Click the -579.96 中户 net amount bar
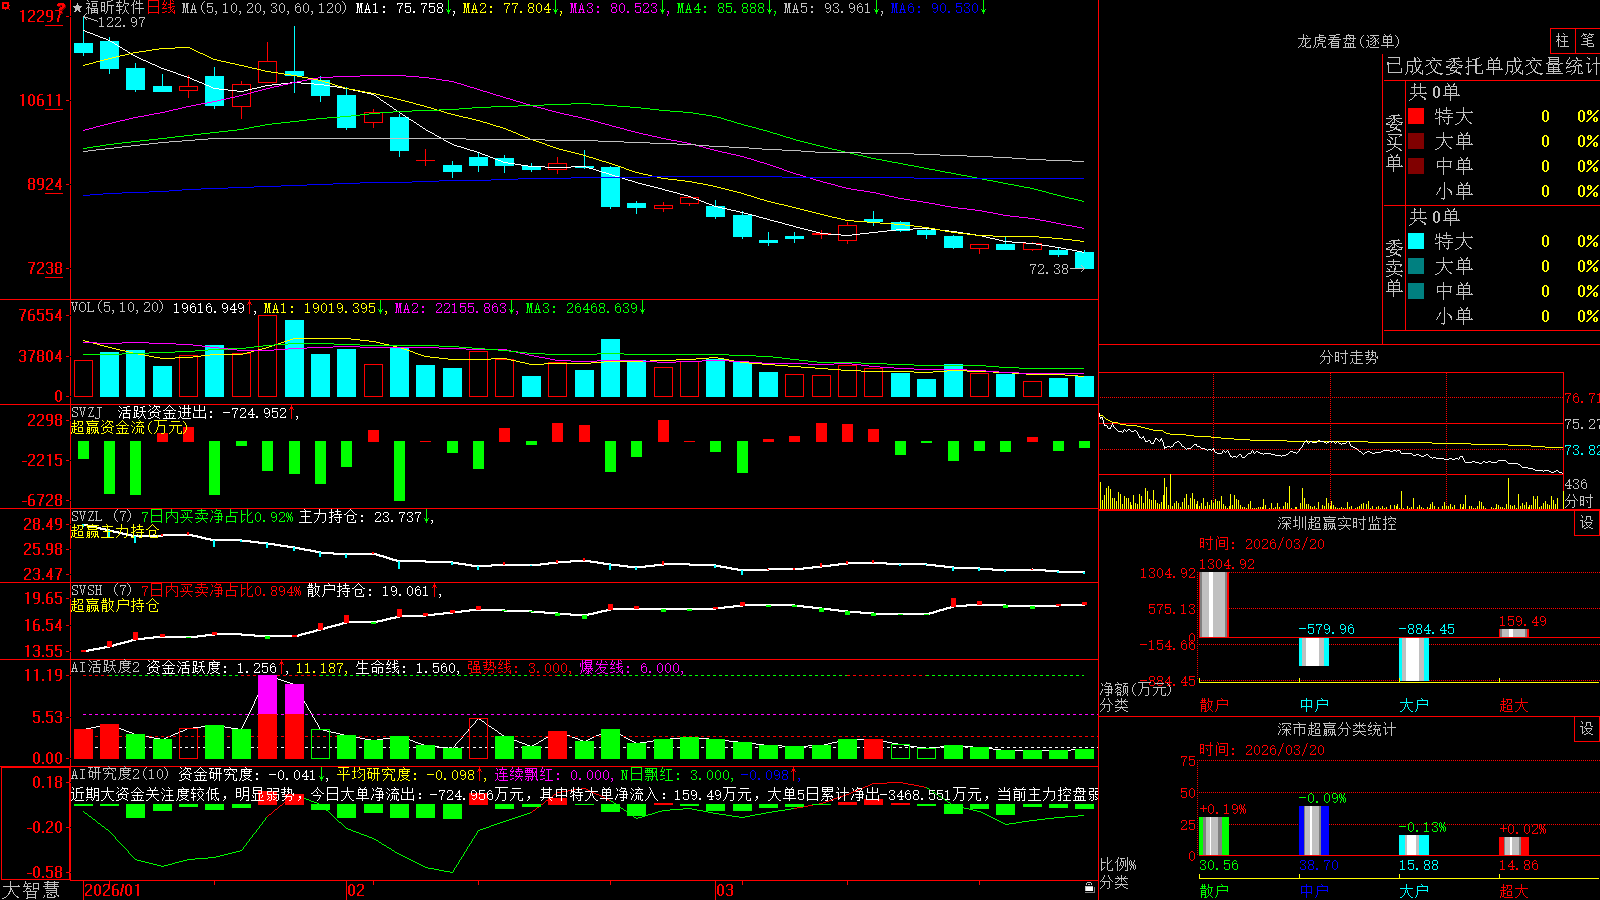Screen dimensions: 1600x900 click(x=1314, y=652)
